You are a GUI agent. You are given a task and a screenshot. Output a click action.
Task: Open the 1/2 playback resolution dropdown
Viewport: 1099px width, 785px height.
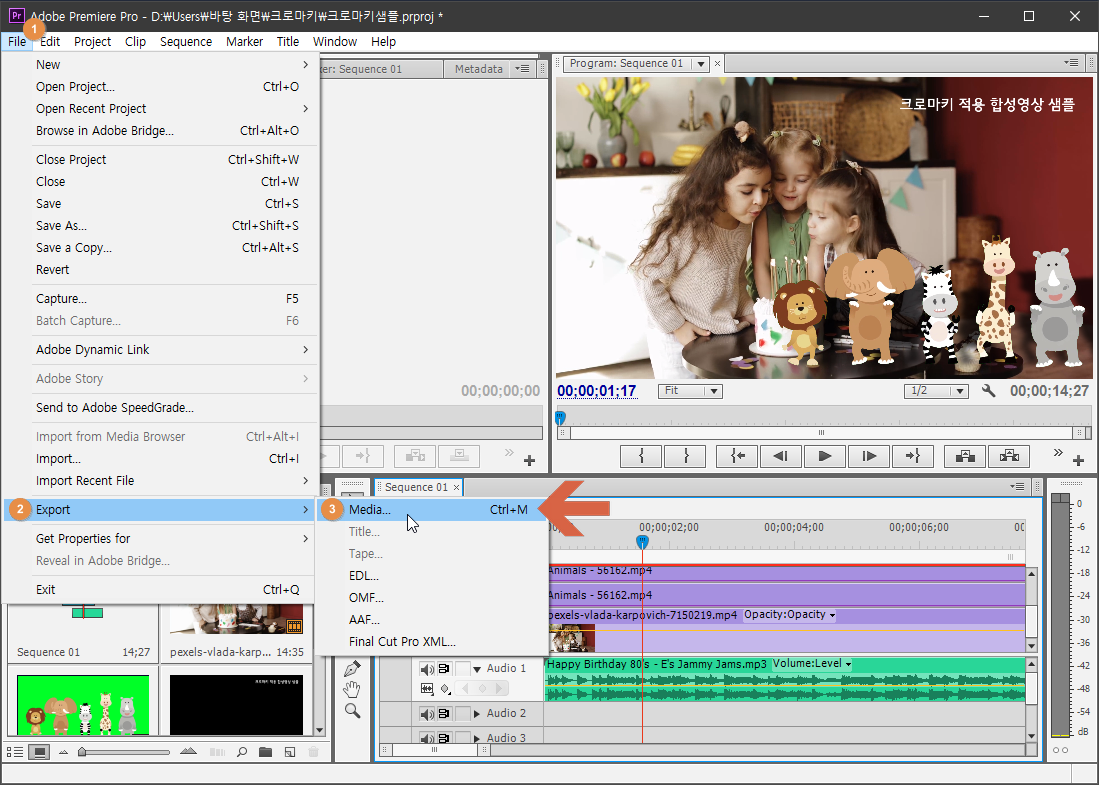(x=936, y=390)
